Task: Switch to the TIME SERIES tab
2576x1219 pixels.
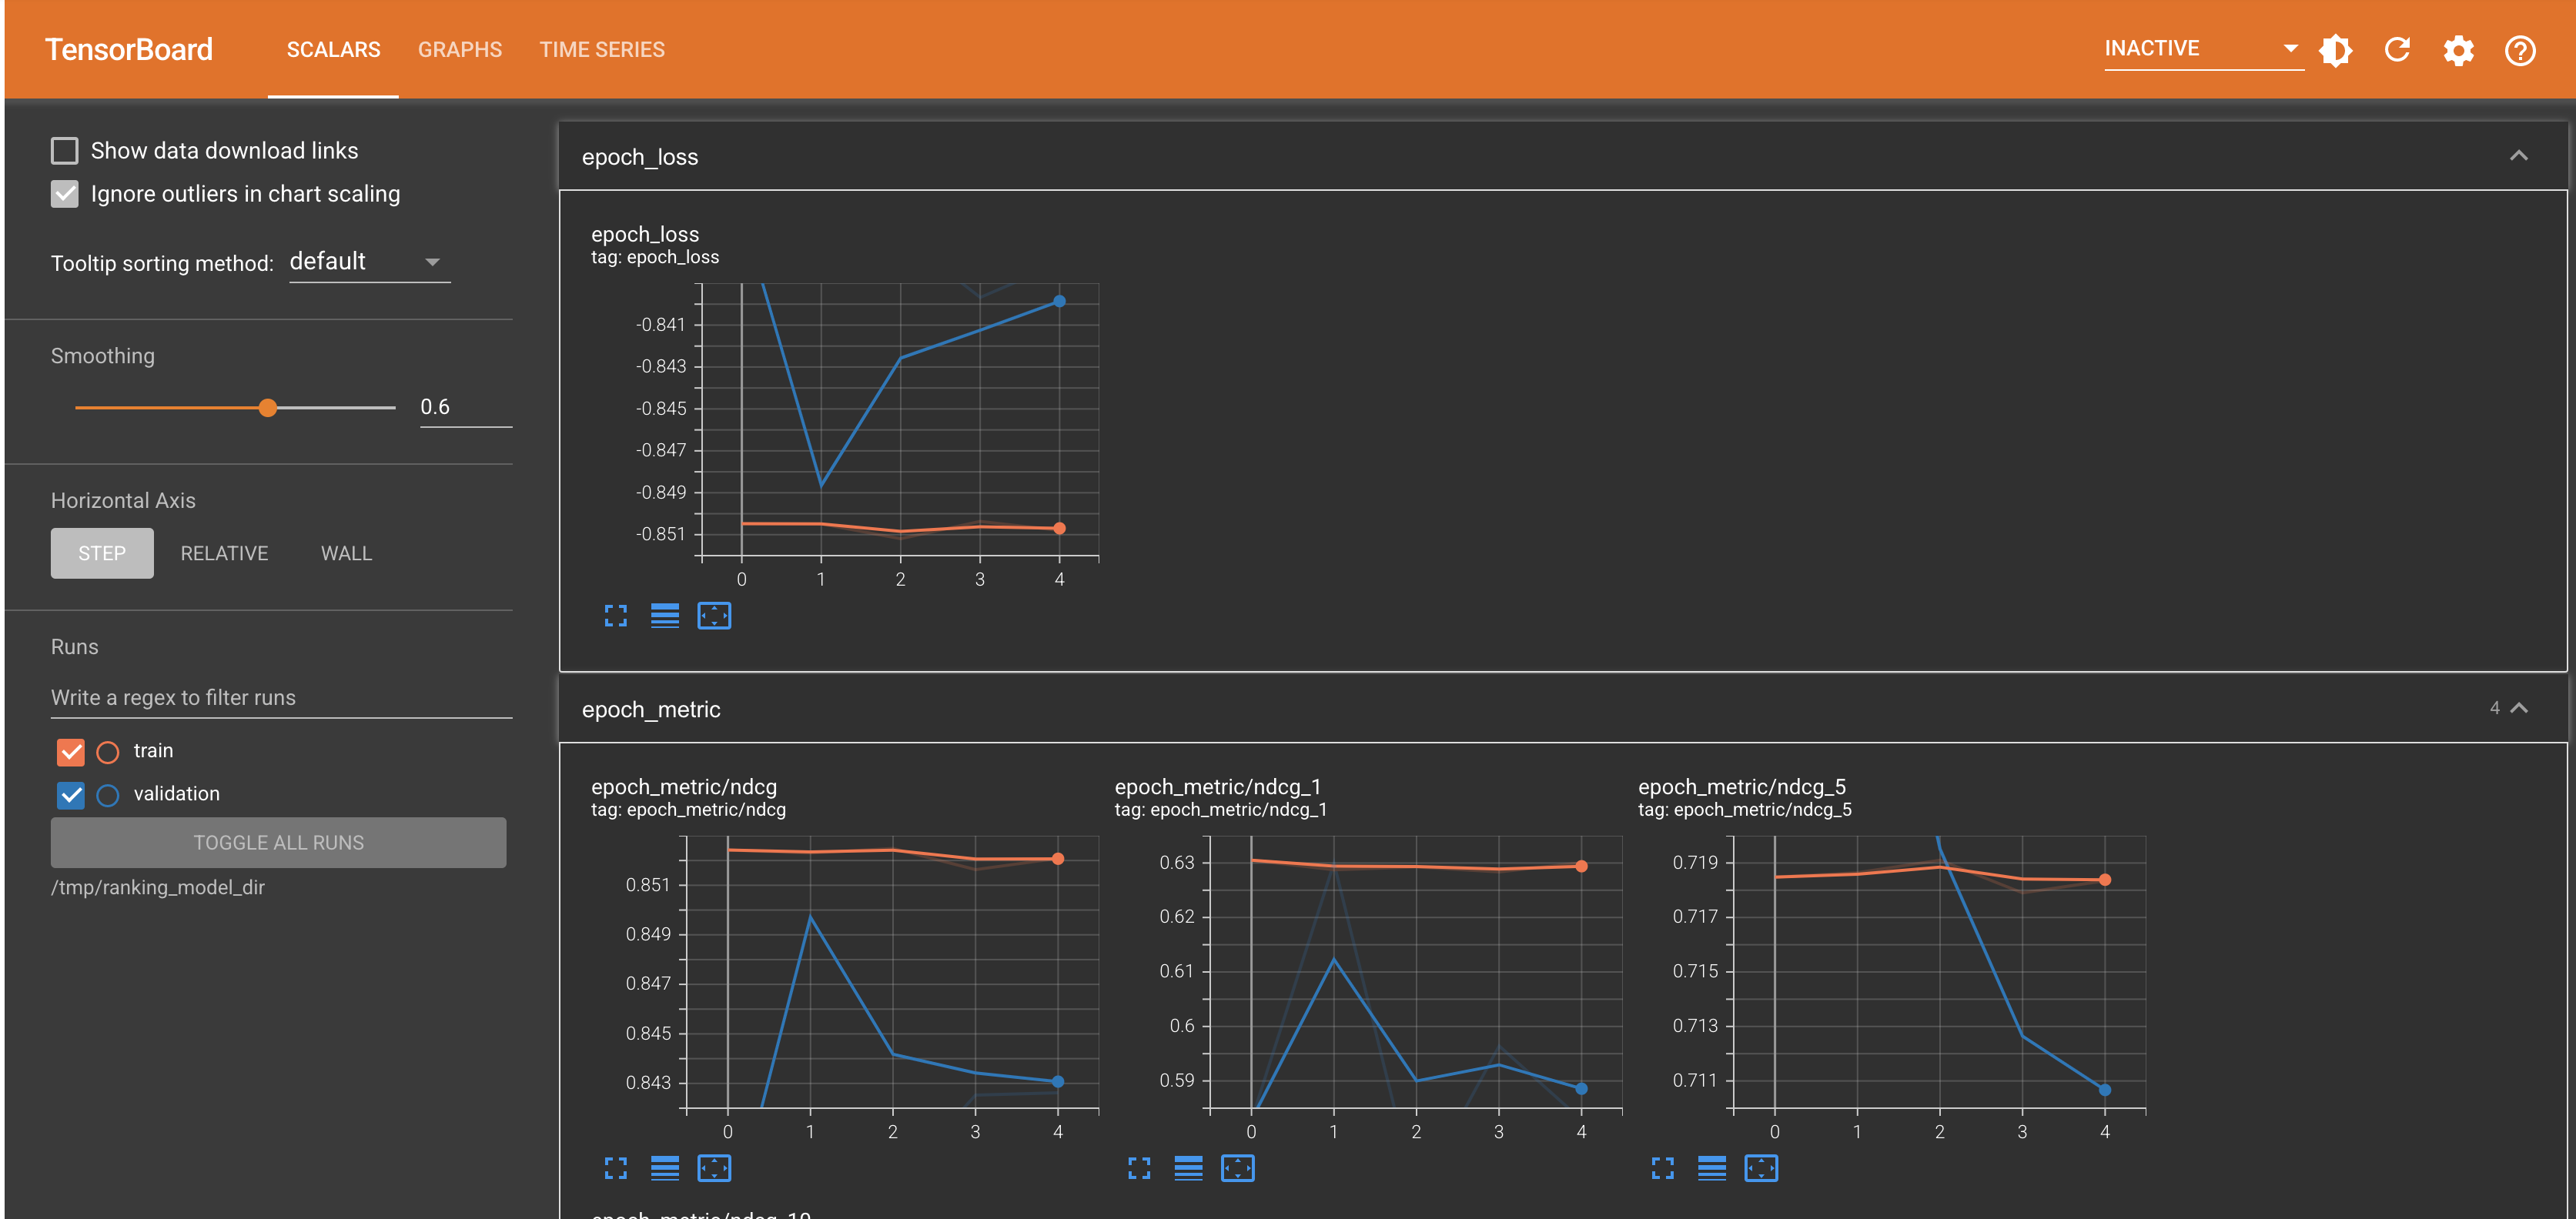Action: coord(602,50)
